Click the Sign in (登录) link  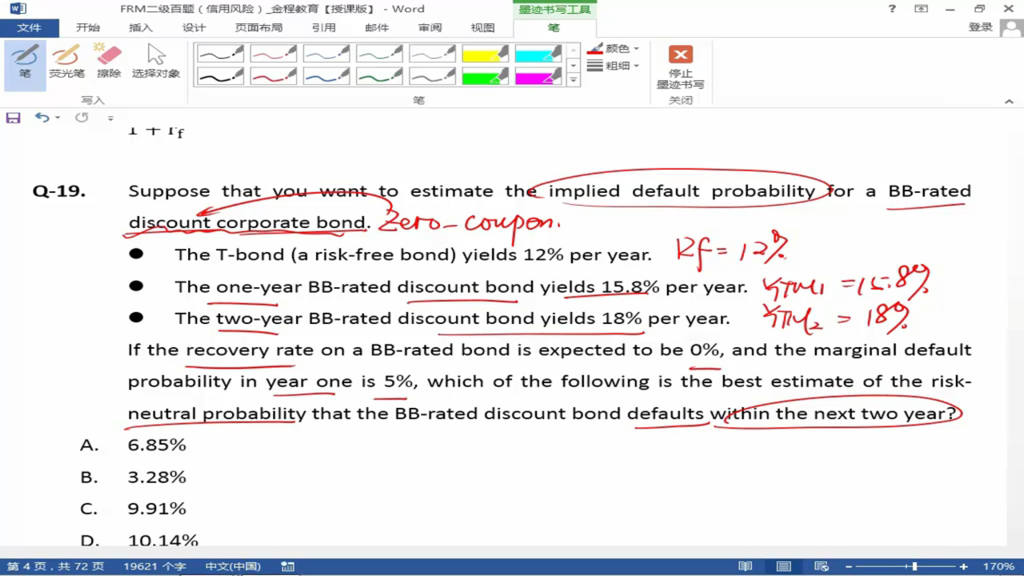(x=980, y=28)
